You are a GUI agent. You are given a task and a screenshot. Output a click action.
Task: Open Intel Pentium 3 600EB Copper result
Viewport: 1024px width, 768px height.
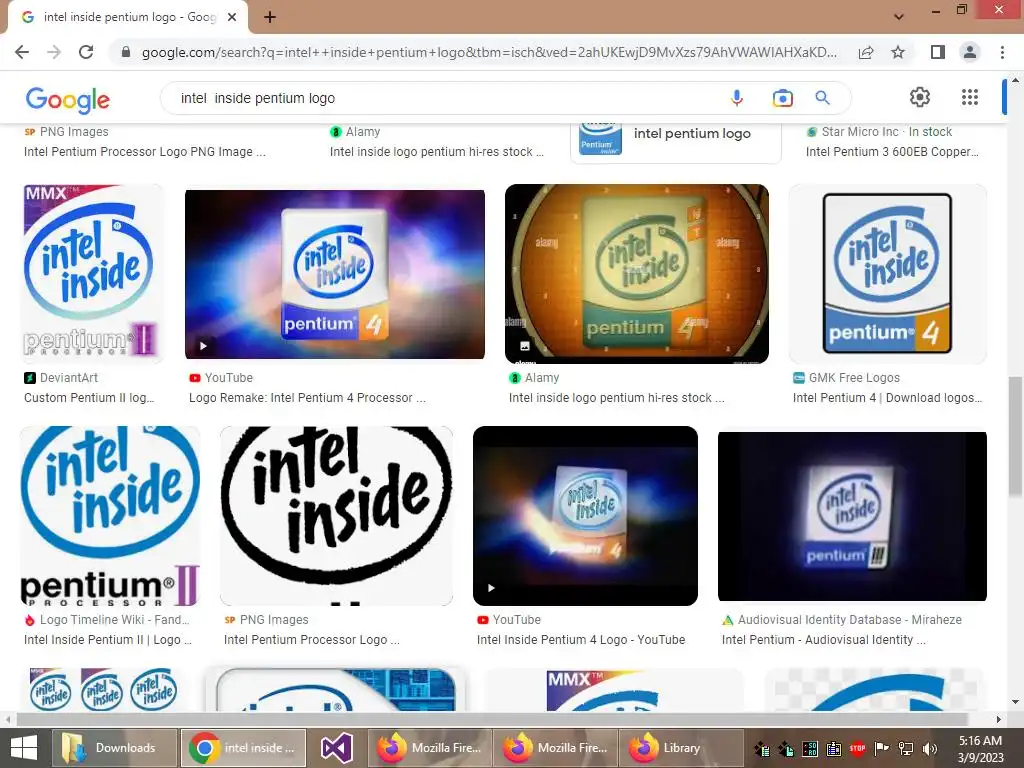pos(892,152)
